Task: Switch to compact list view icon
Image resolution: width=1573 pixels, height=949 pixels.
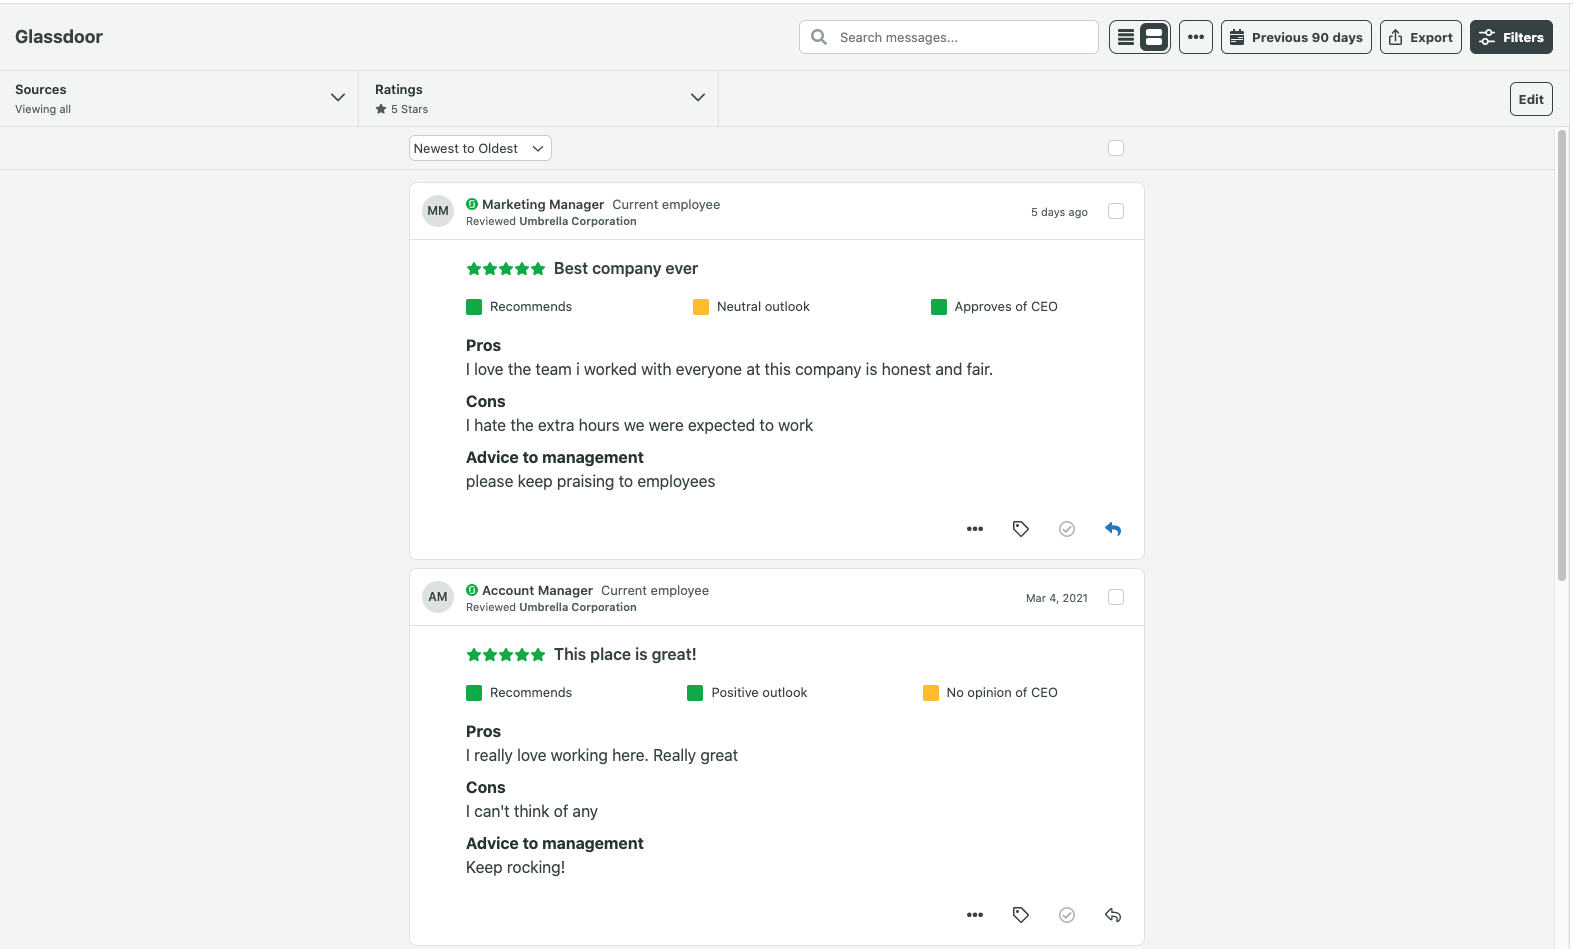Action: click(1126, 38)
